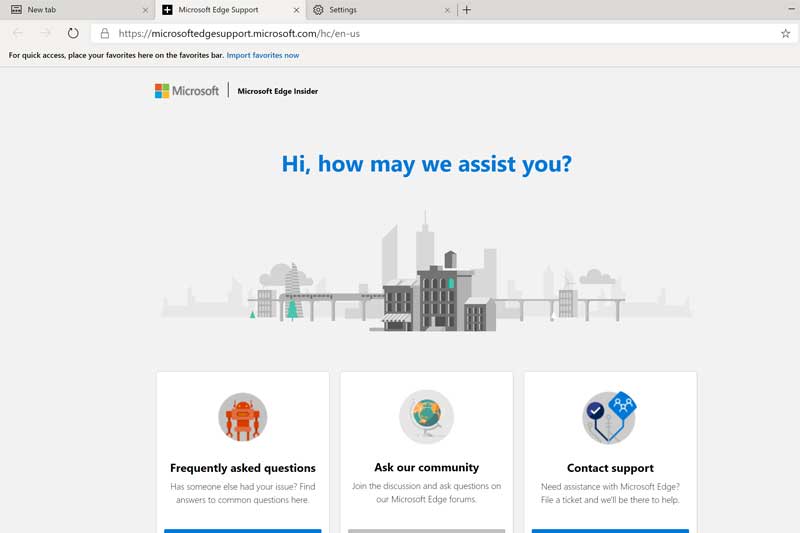The height and width of the screenshot is (533, 800).
Task: Minimize the browser window
Action: 791,9
